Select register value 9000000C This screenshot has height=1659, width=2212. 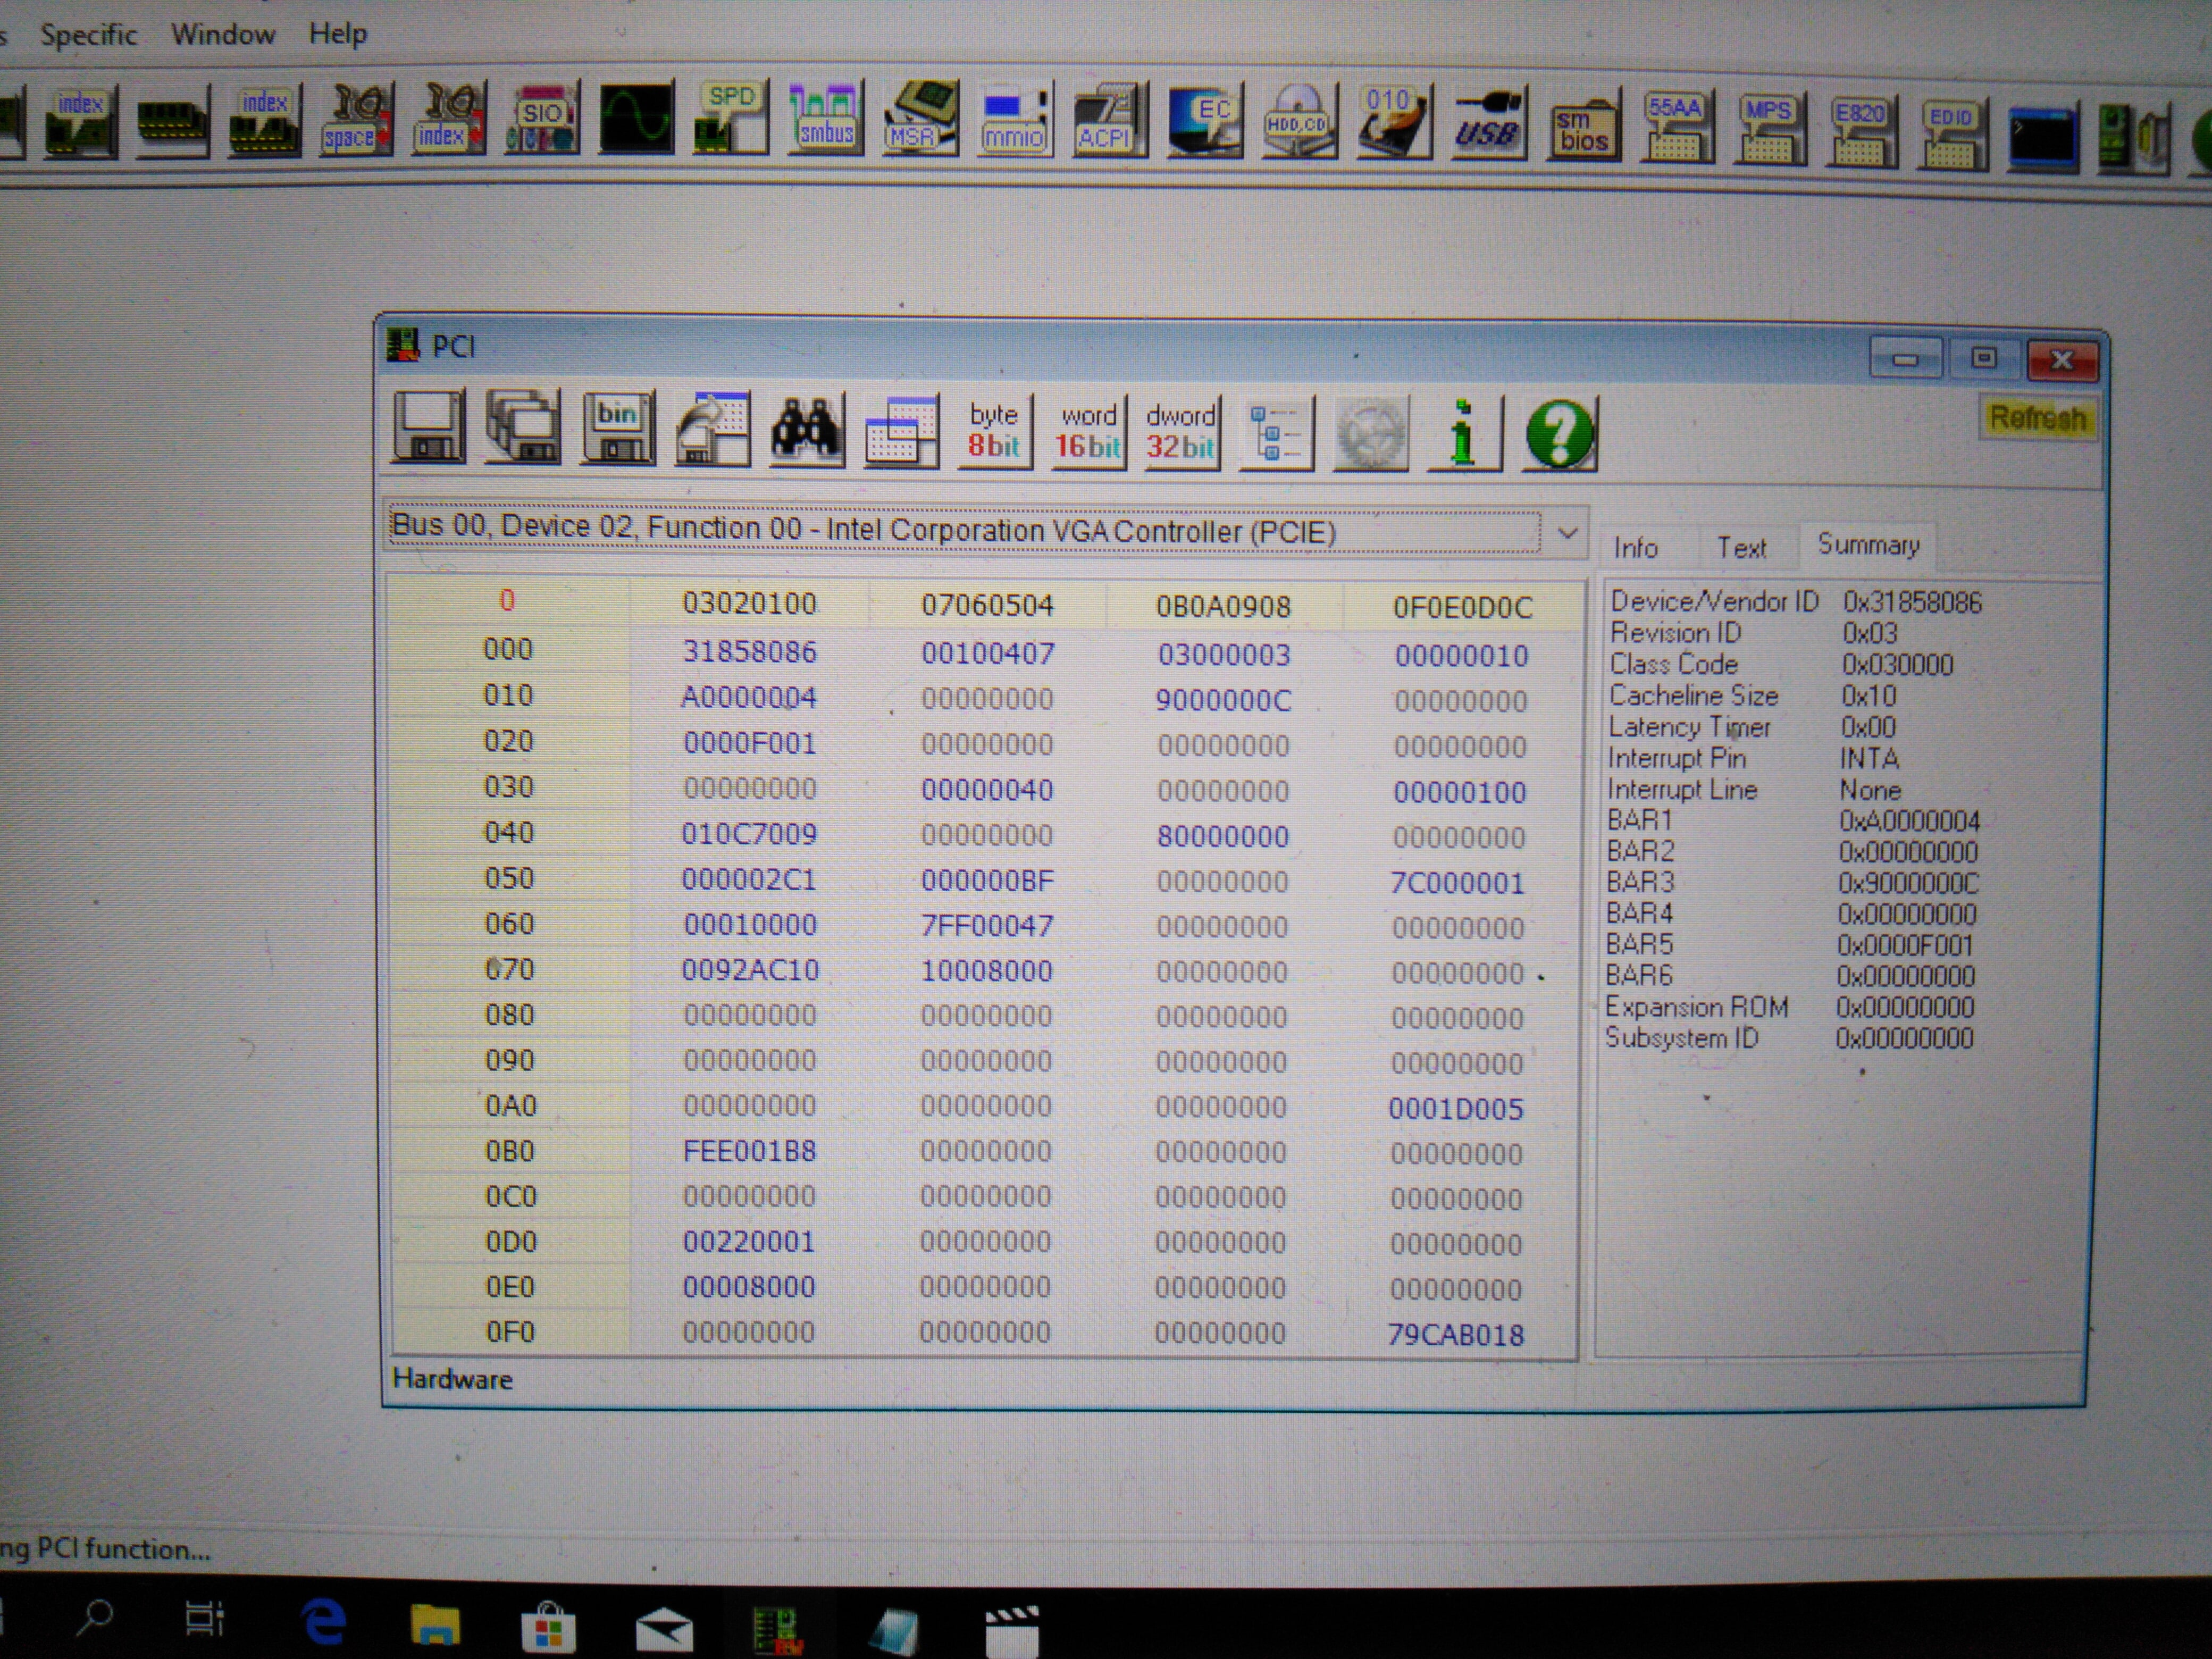point(1223,700)
